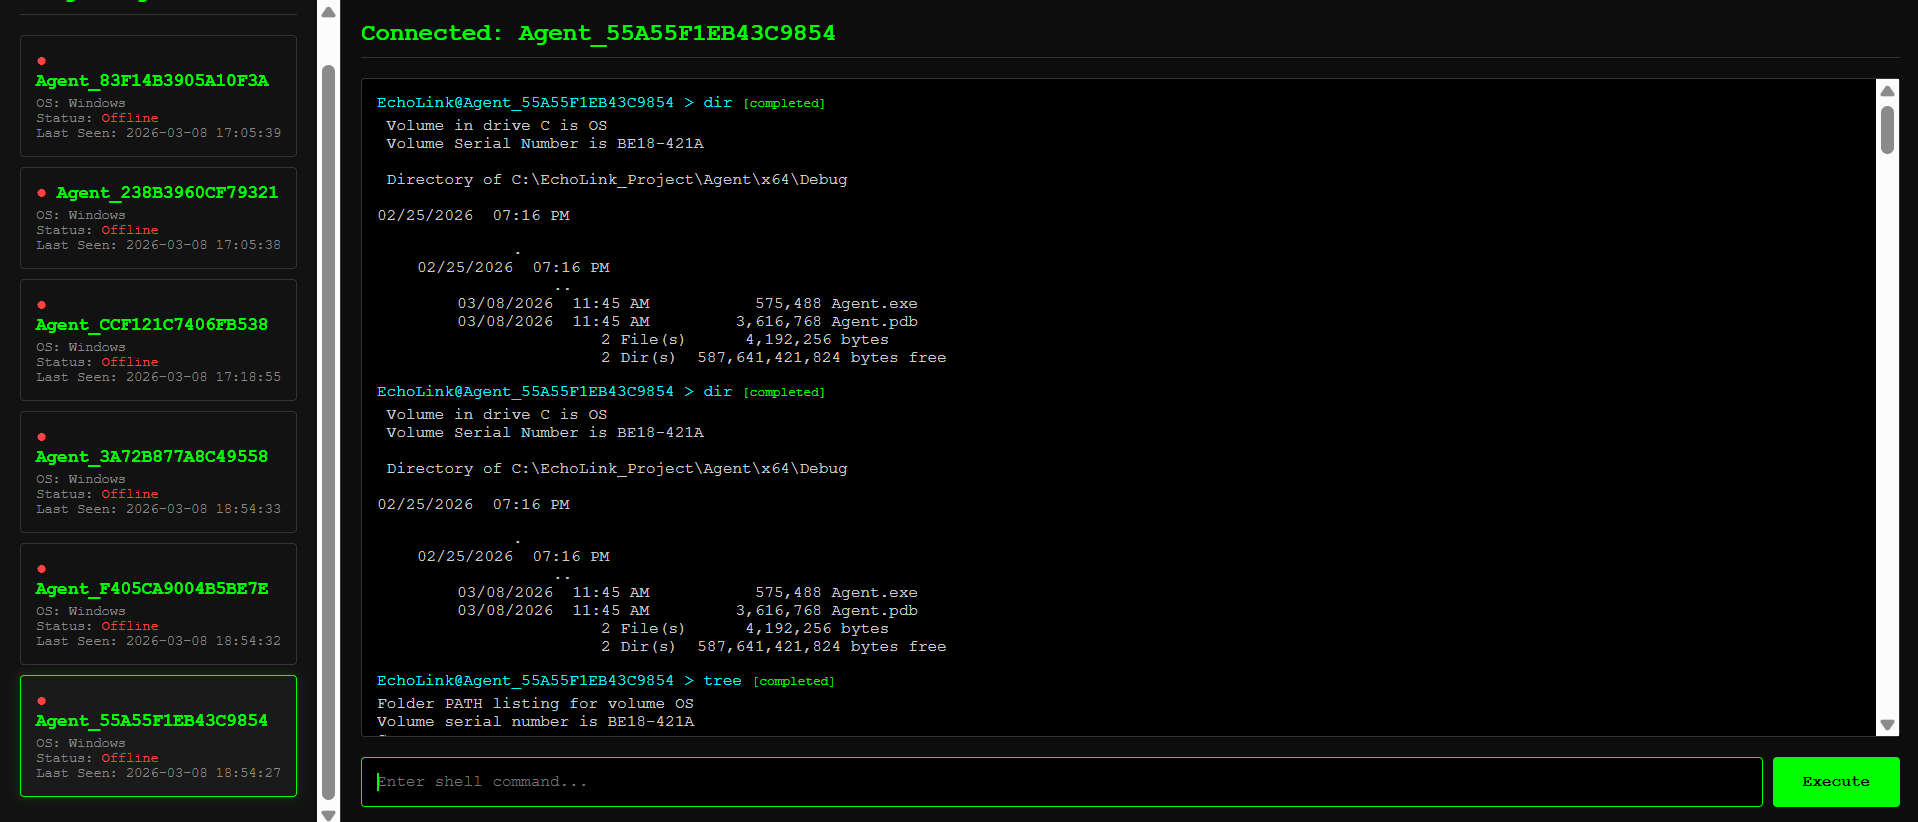This screenshot has width=1918, height=822.
Task: Click the "[completed]" tag beside the tree command
Action: point(794,682)
